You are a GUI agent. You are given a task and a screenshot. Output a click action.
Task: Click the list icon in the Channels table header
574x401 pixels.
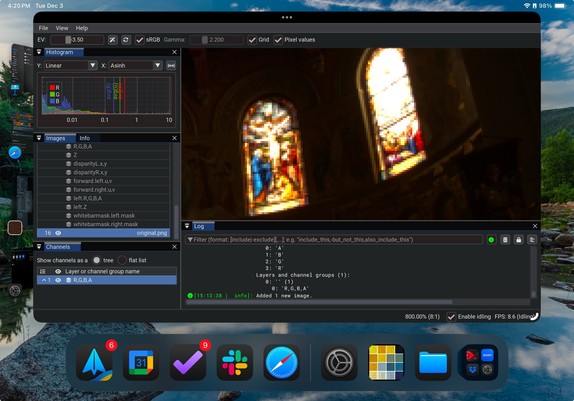coord(42,271)
